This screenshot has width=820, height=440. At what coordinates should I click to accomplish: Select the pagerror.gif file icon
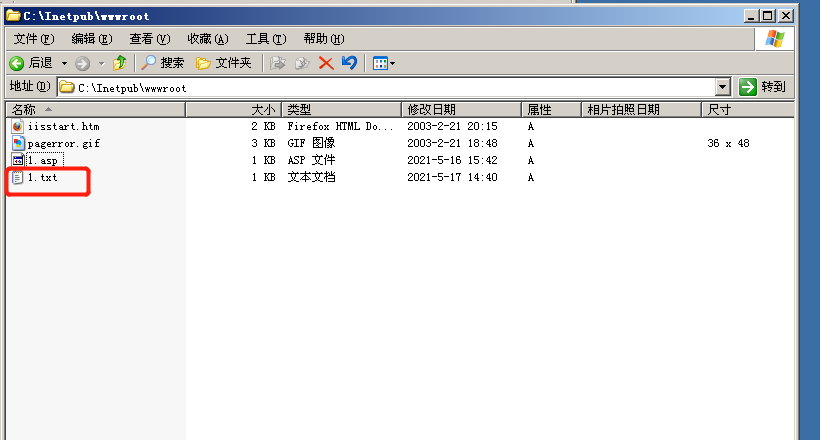(18, 143)
